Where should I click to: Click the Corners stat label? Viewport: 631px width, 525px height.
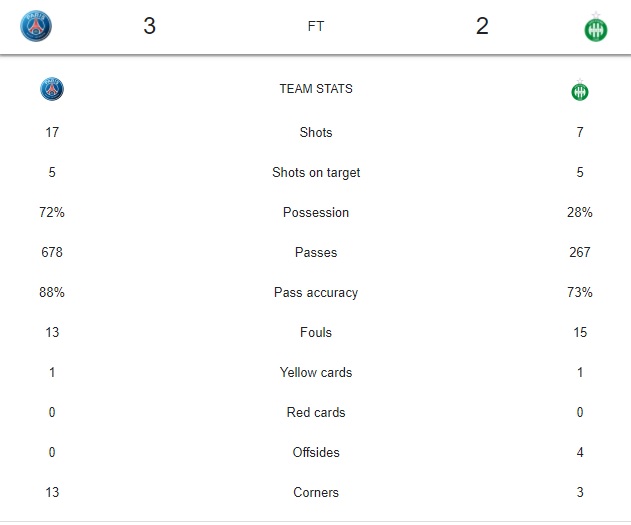tap(316, 492)
